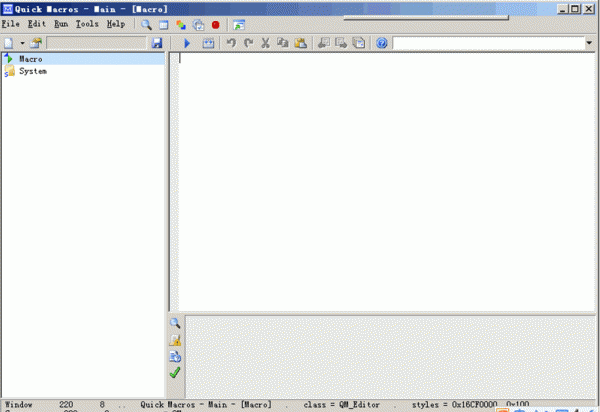Open the File menu

pos(11,24)
